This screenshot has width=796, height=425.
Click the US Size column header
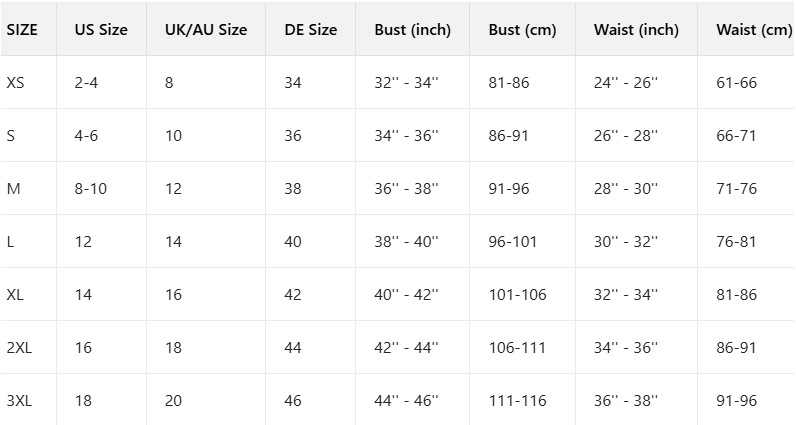[101, 30]
